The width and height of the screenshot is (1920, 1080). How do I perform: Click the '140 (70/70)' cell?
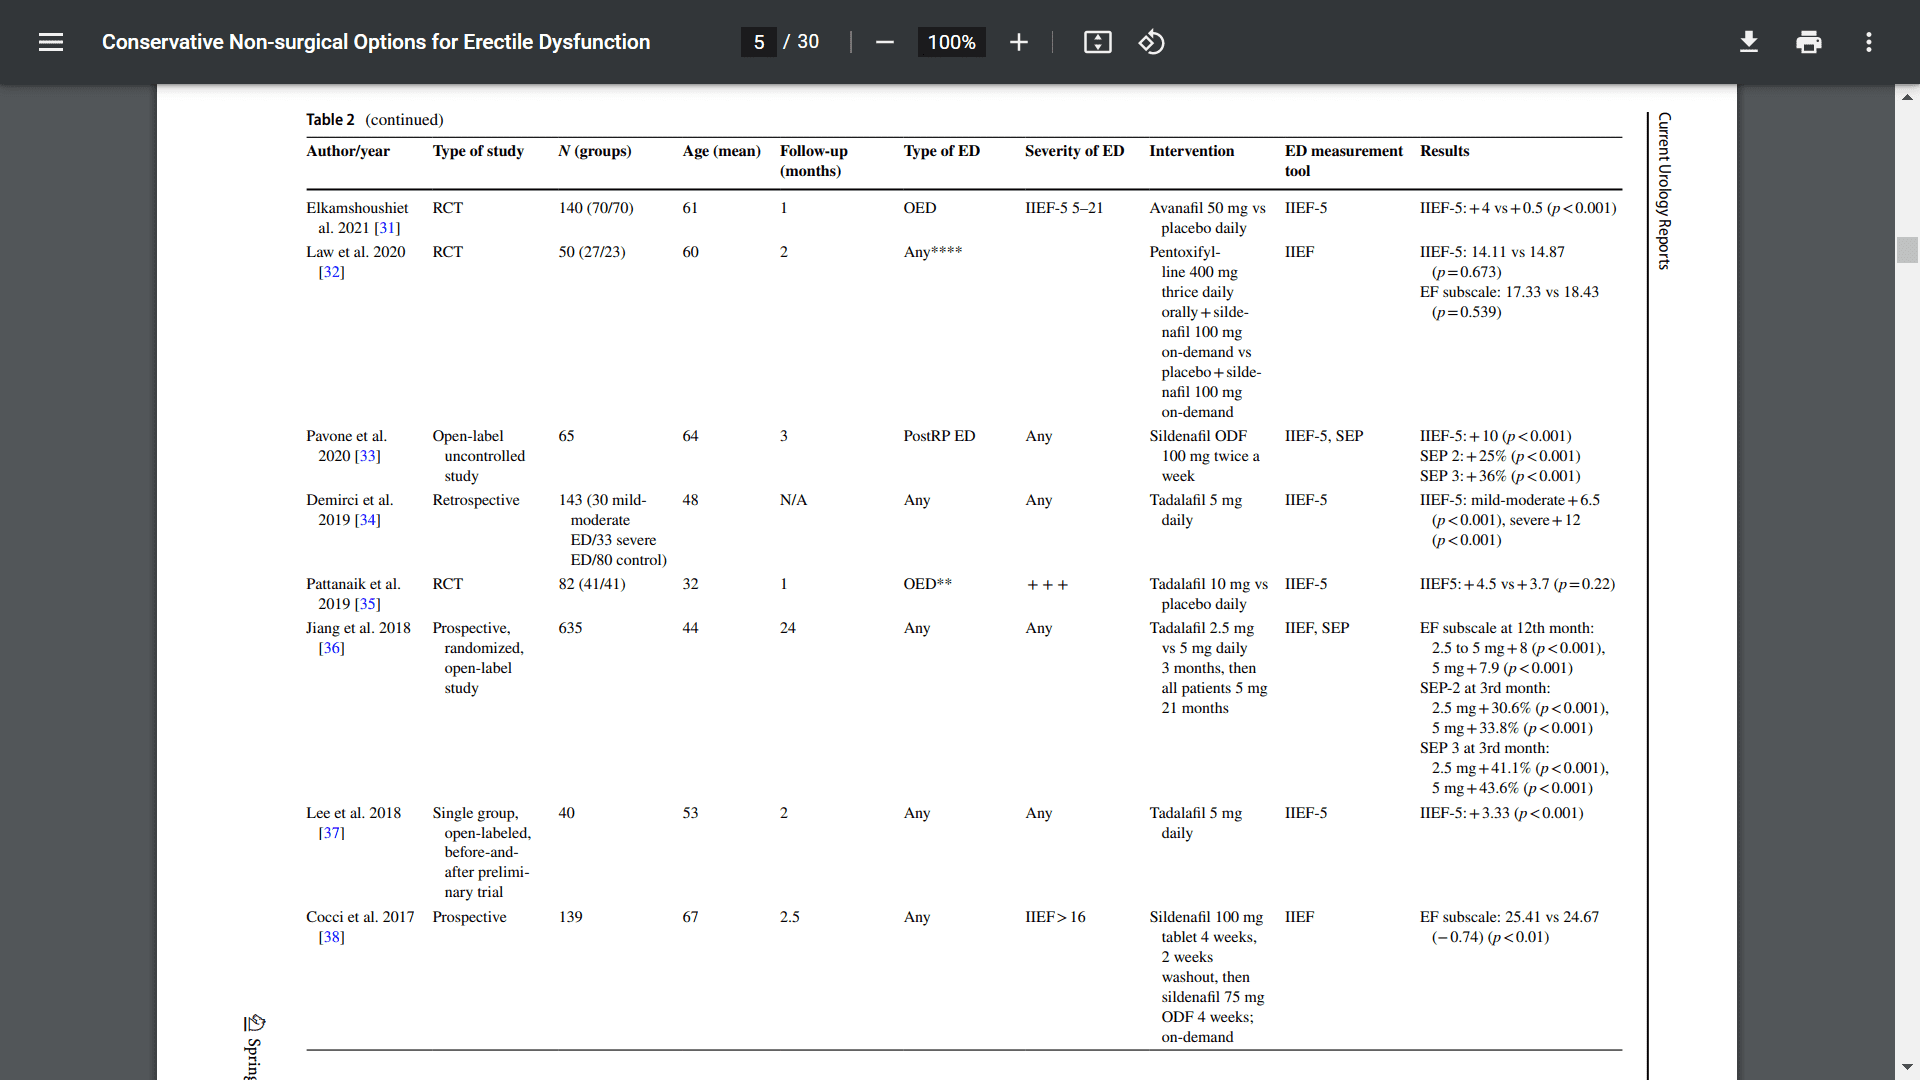tap(596, 208)
